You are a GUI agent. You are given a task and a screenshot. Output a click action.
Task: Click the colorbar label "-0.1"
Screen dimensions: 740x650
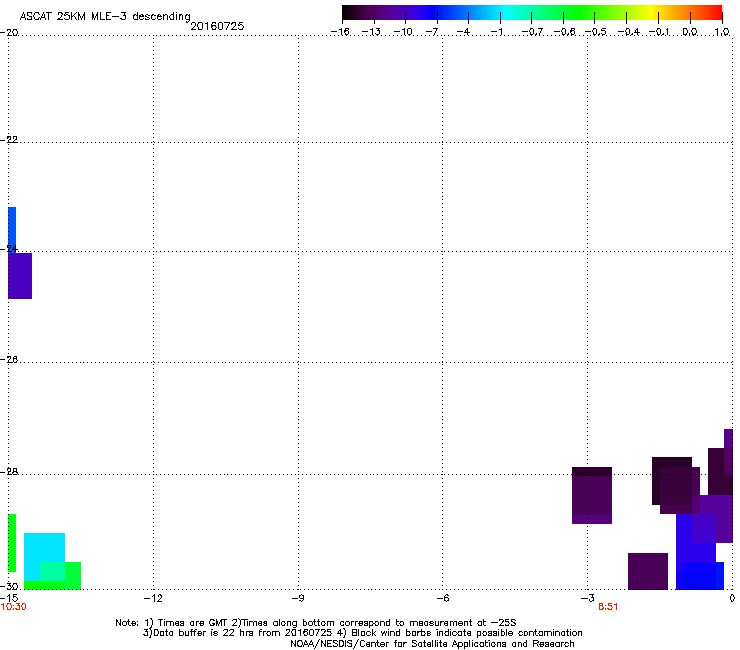coord(659,32)
